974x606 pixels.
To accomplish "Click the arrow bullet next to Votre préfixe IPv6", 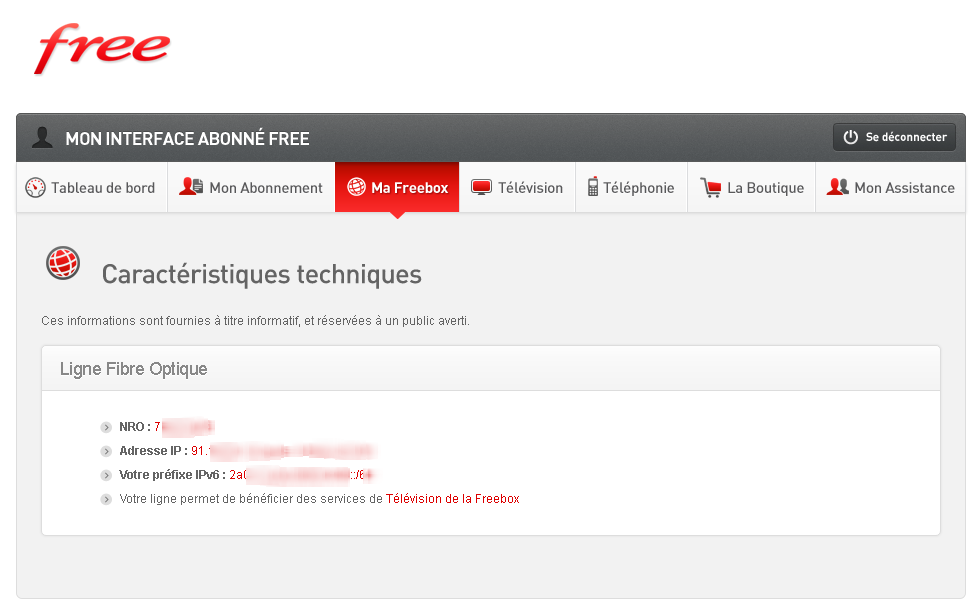I will [x=106, y=476].
